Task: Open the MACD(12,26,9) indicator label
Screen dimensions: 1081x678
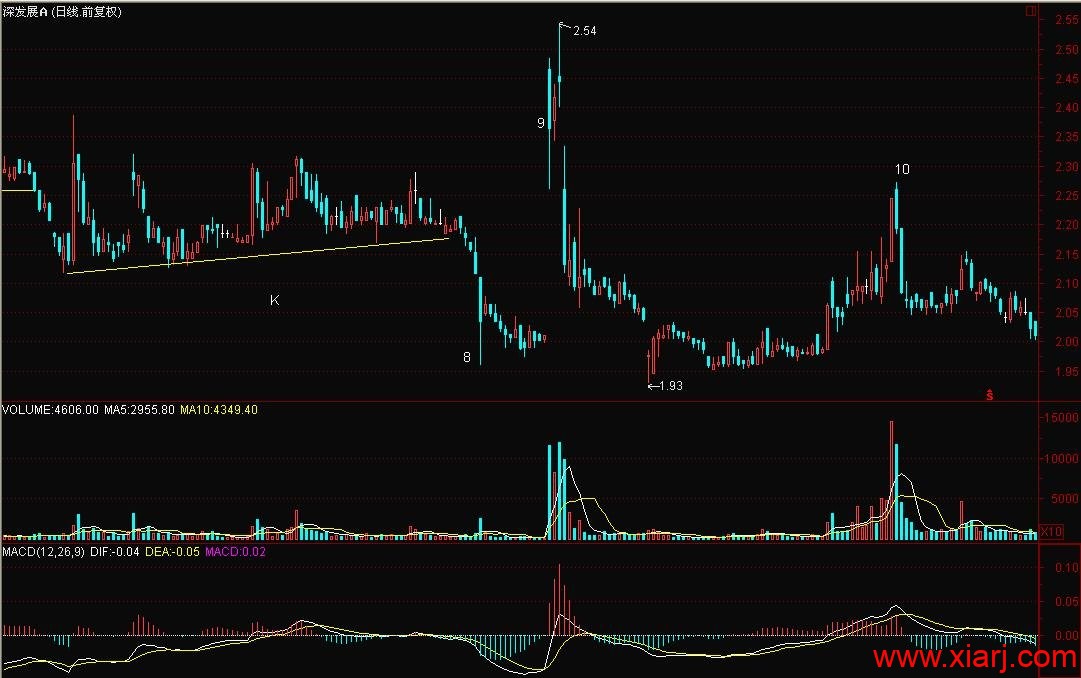Action: (43, 552)
